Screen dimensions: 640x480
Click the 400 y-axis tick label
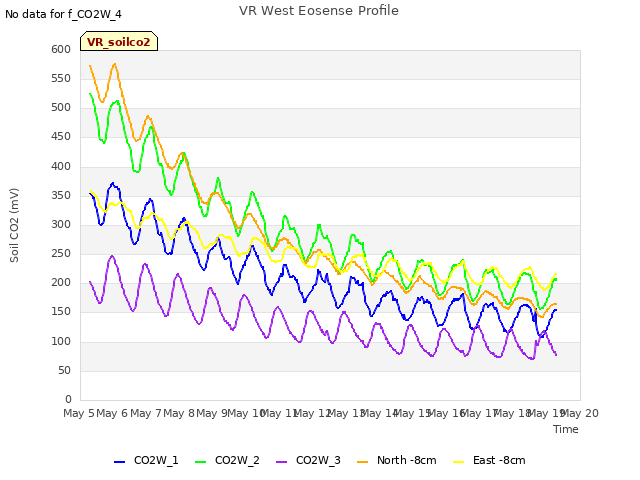tap(61, 167)
